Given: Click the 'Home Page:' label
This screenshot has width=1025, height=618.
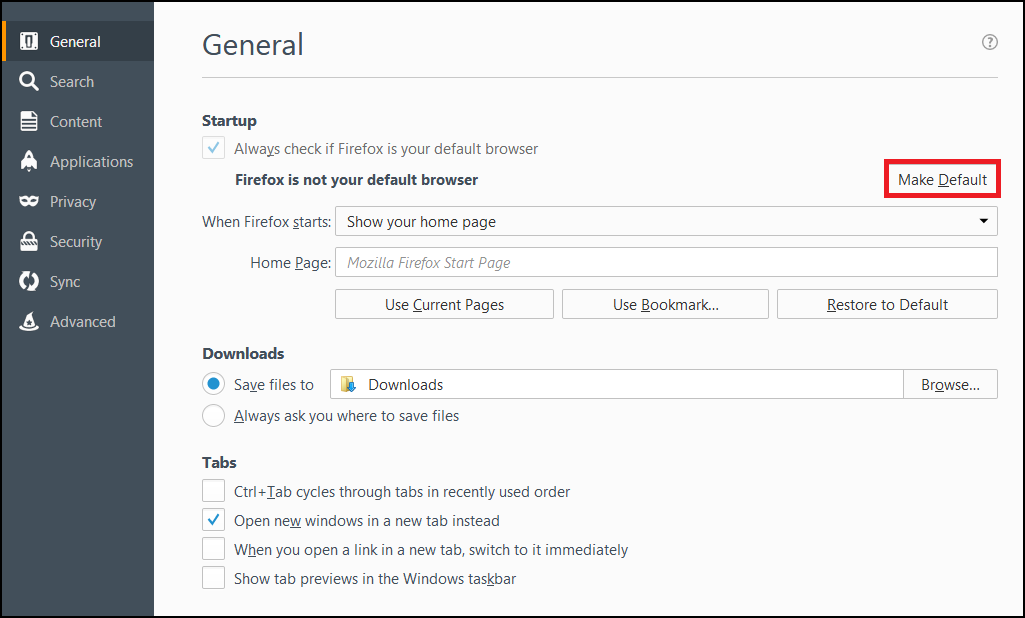Looking at the screenshot, I should [291, 262].
